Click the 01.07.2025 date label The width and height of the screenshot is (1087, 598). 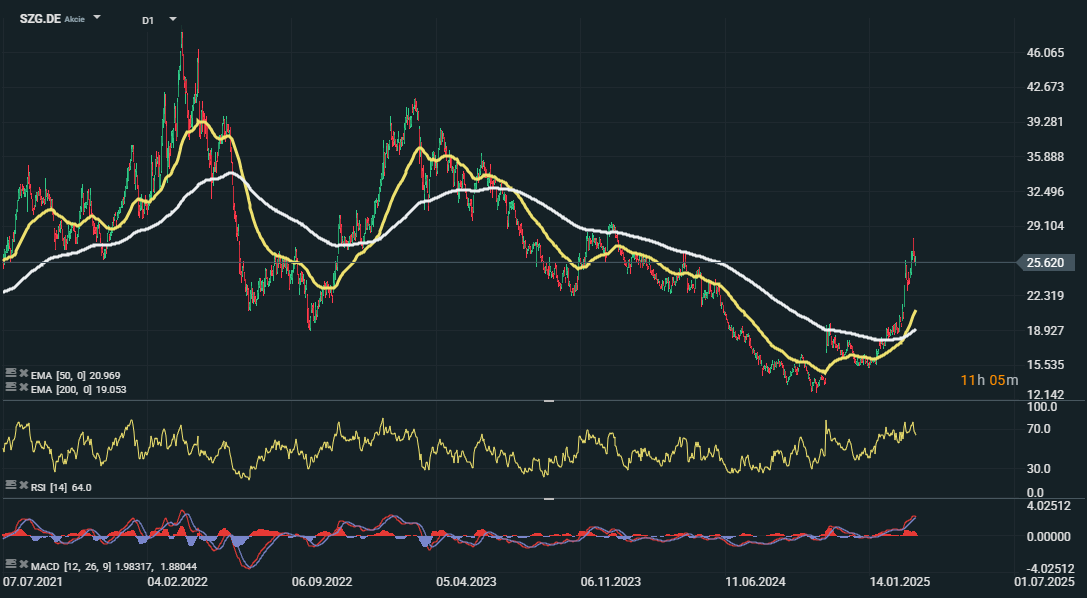(1044, 581)
